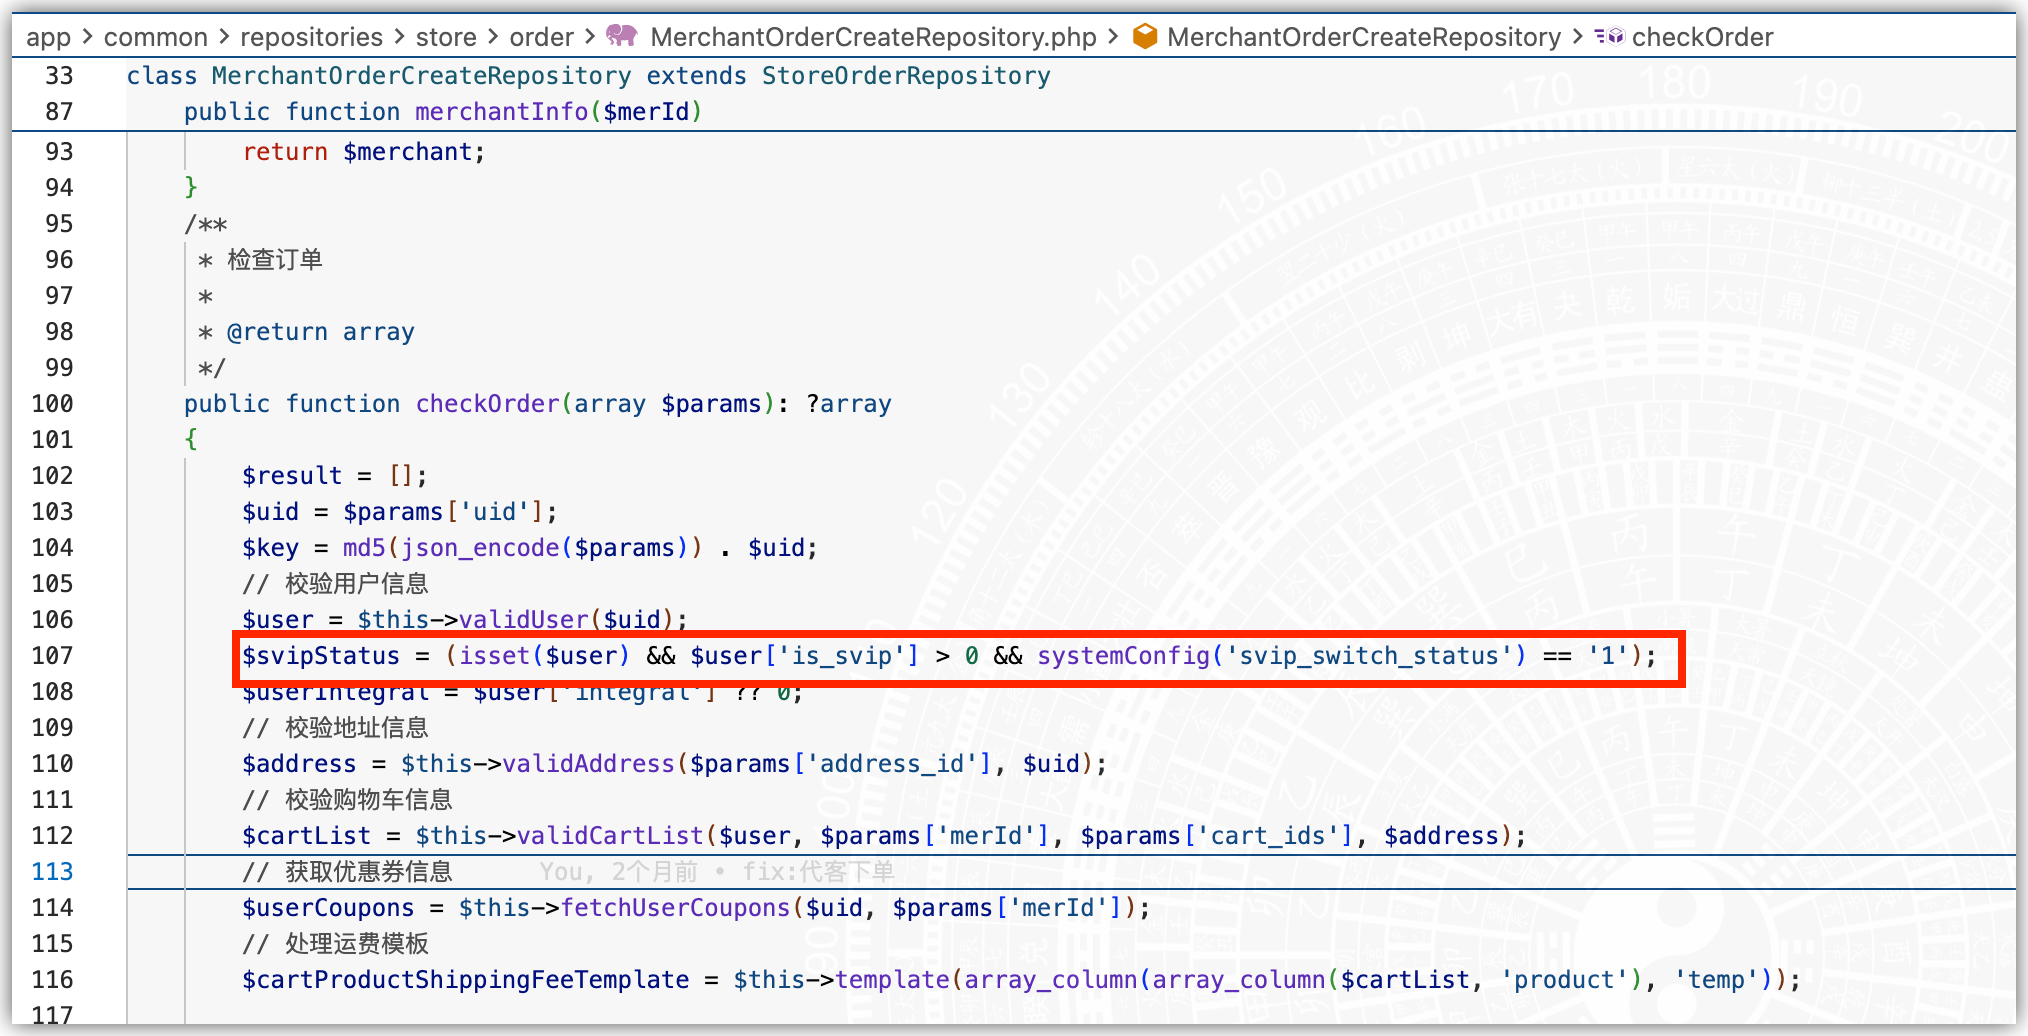Click 'systemConfig' call on line 107
Screen dimensions: 2028x1036
[x=1123, y=656]
